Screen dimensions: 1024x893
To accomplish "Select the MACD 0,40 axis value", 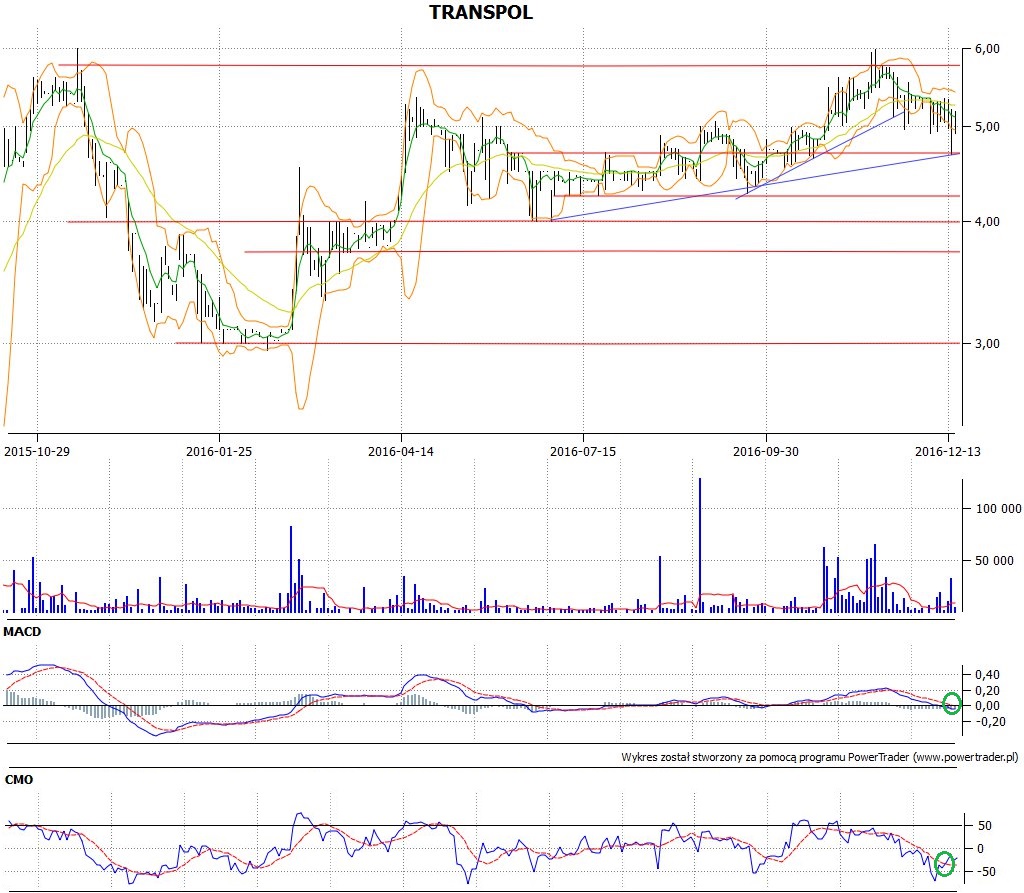I will pos(987,674).
